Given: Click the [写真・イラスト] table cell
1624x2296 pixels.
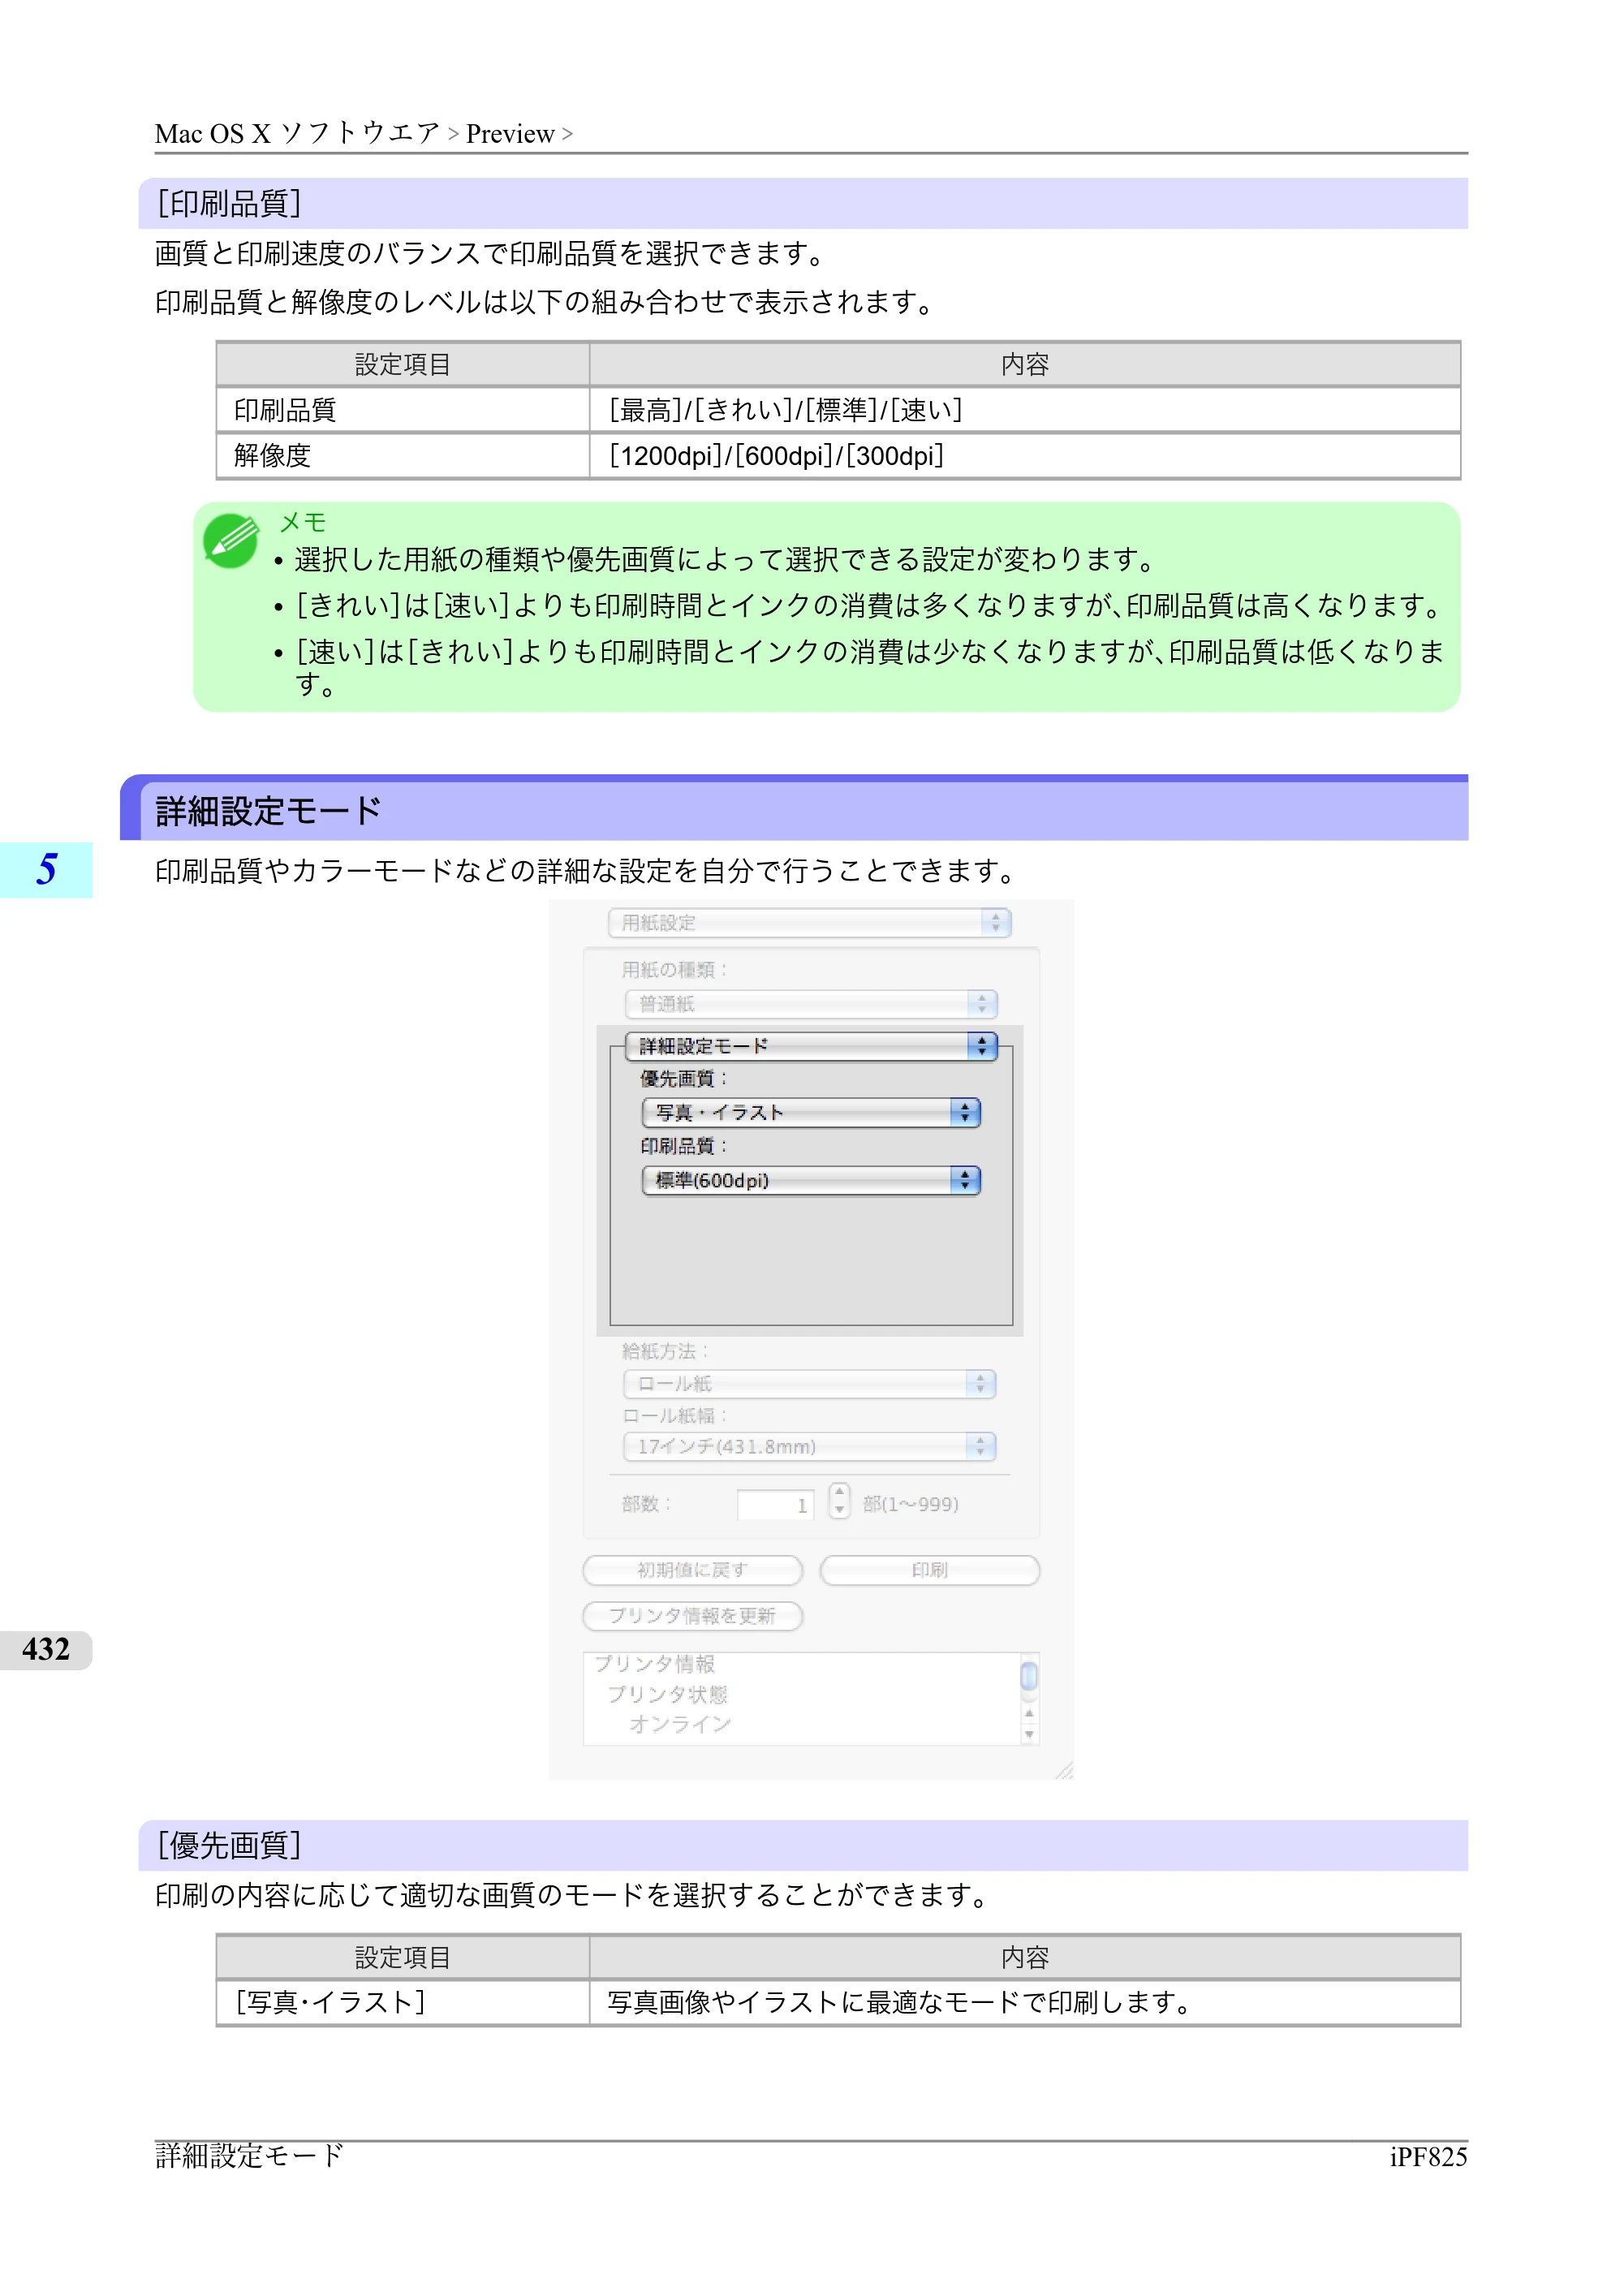Looking at the screenshot, I should pyautogui.click(x=403, y=2002).
